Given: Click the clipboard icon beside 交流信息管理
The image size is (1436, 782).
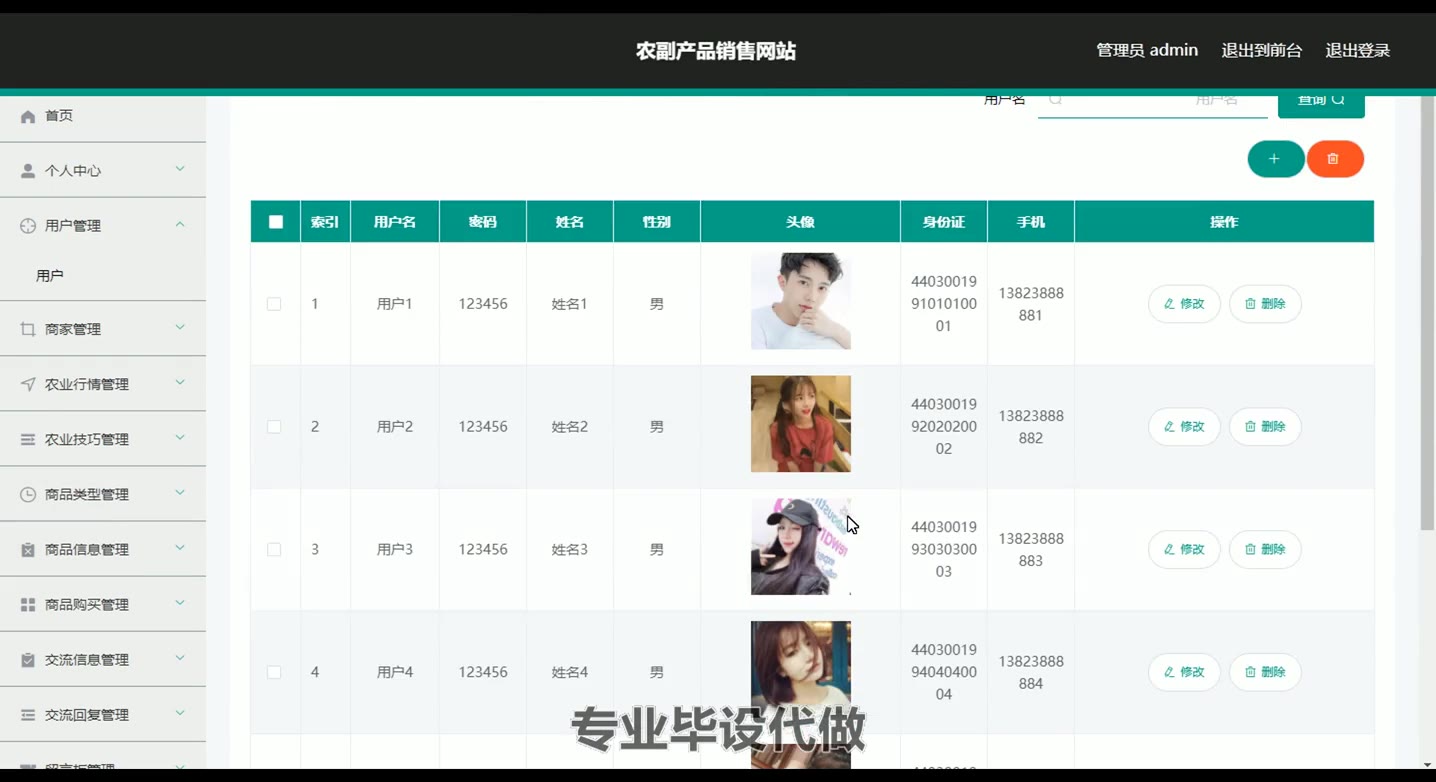Looking at the screenshot, I should click(x=28, y=660).
